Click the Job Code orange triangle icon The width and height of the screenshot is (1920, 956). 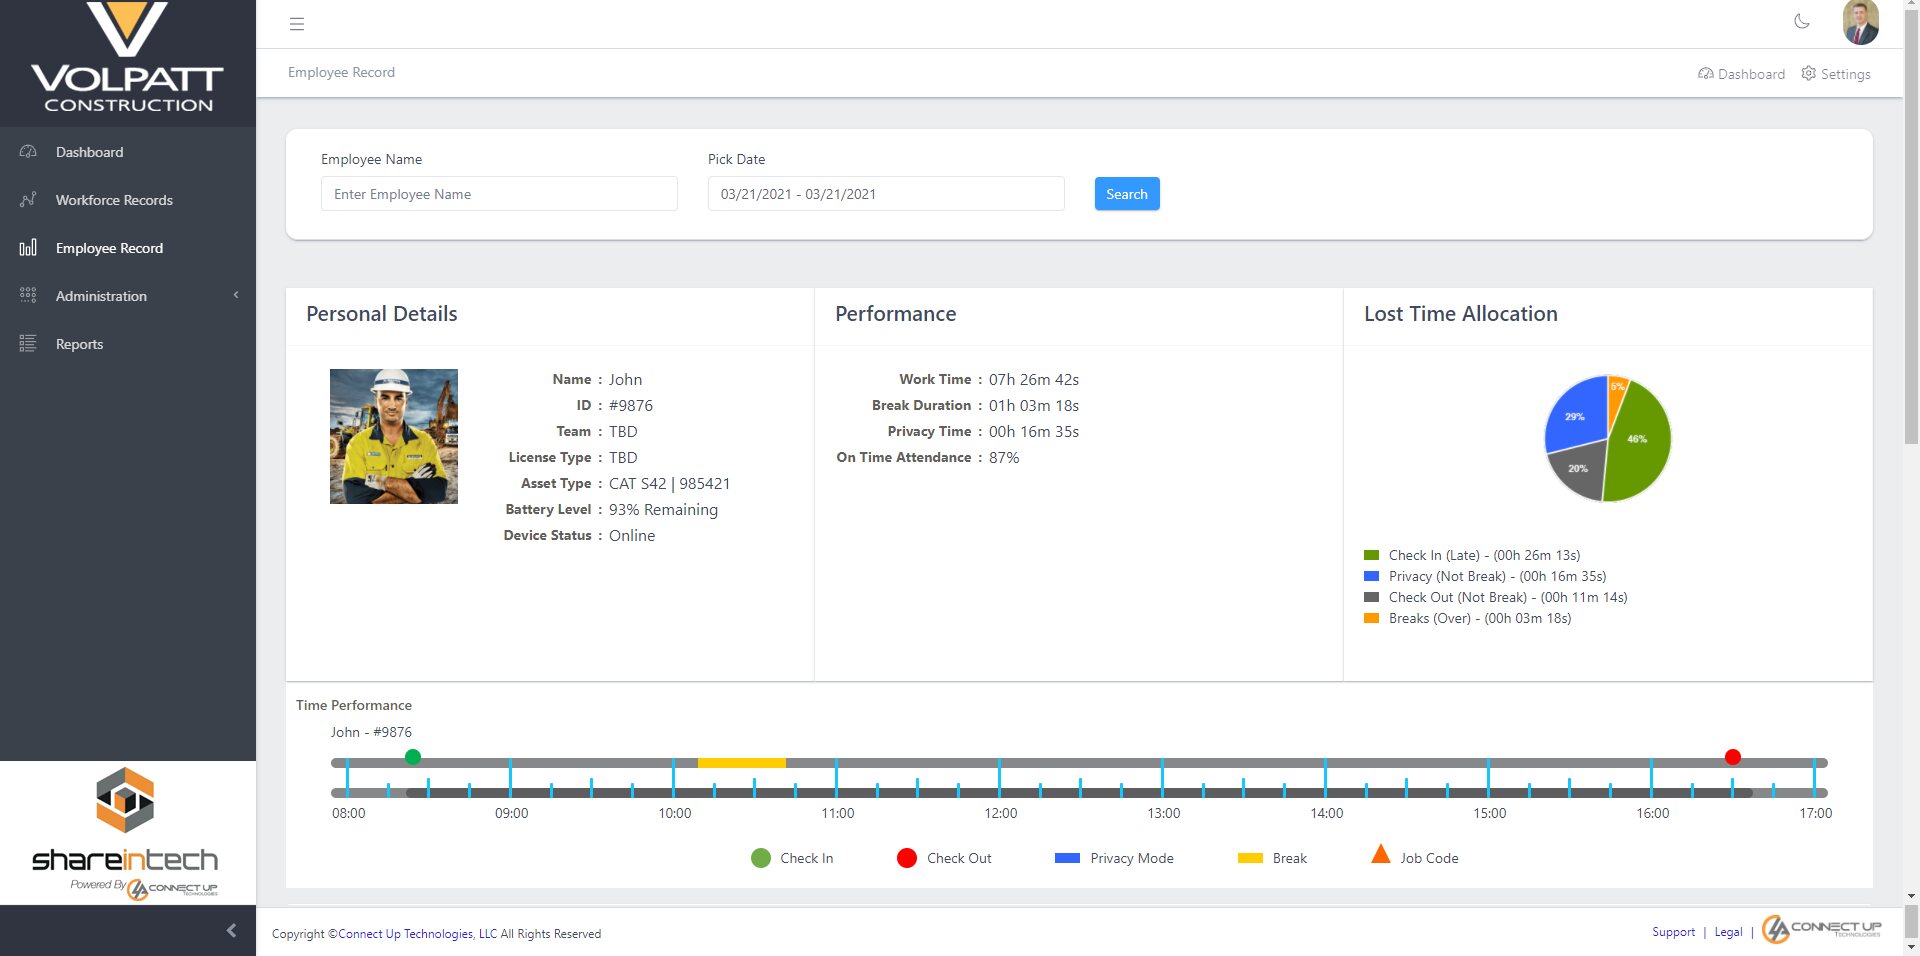click(1381, 854)
